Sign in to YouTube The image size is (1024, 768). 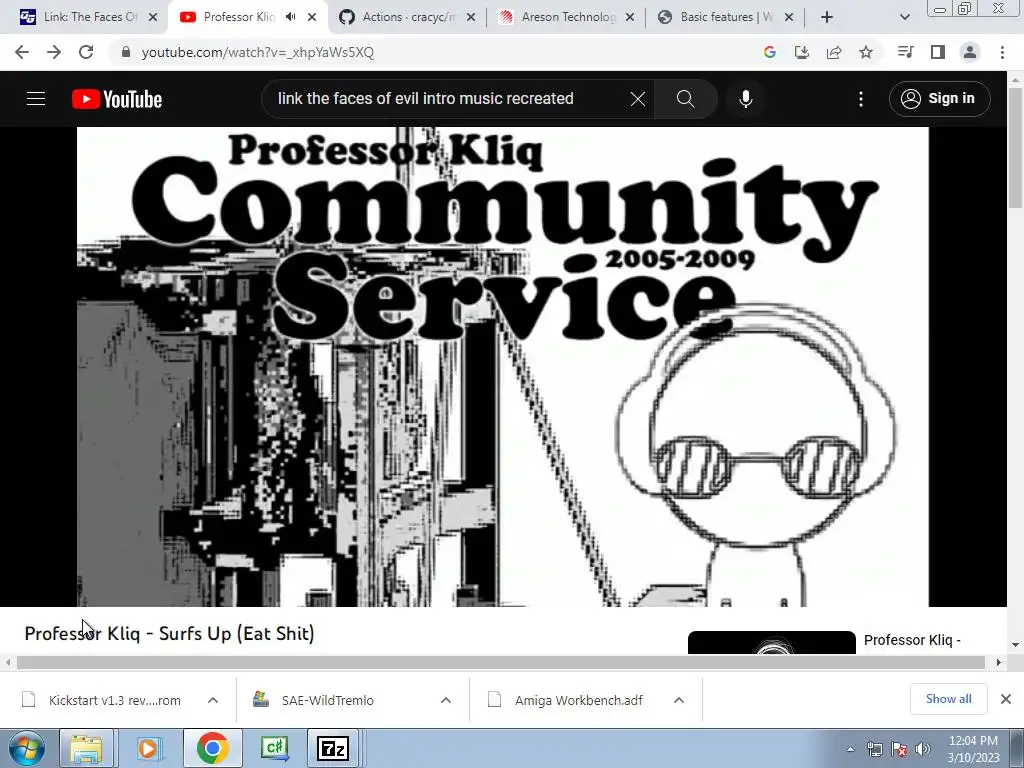point(939,99)
